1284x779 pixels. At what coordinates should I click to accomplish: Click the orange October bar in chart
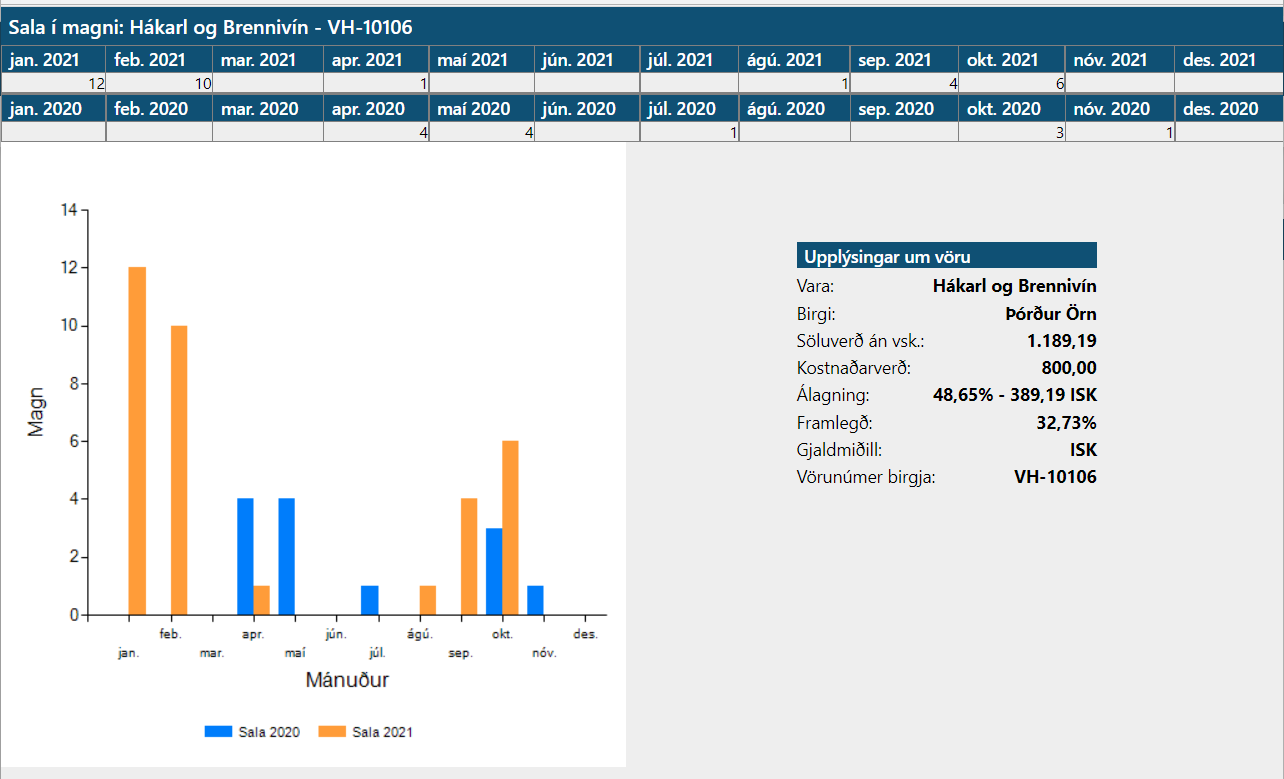point(510,527)
